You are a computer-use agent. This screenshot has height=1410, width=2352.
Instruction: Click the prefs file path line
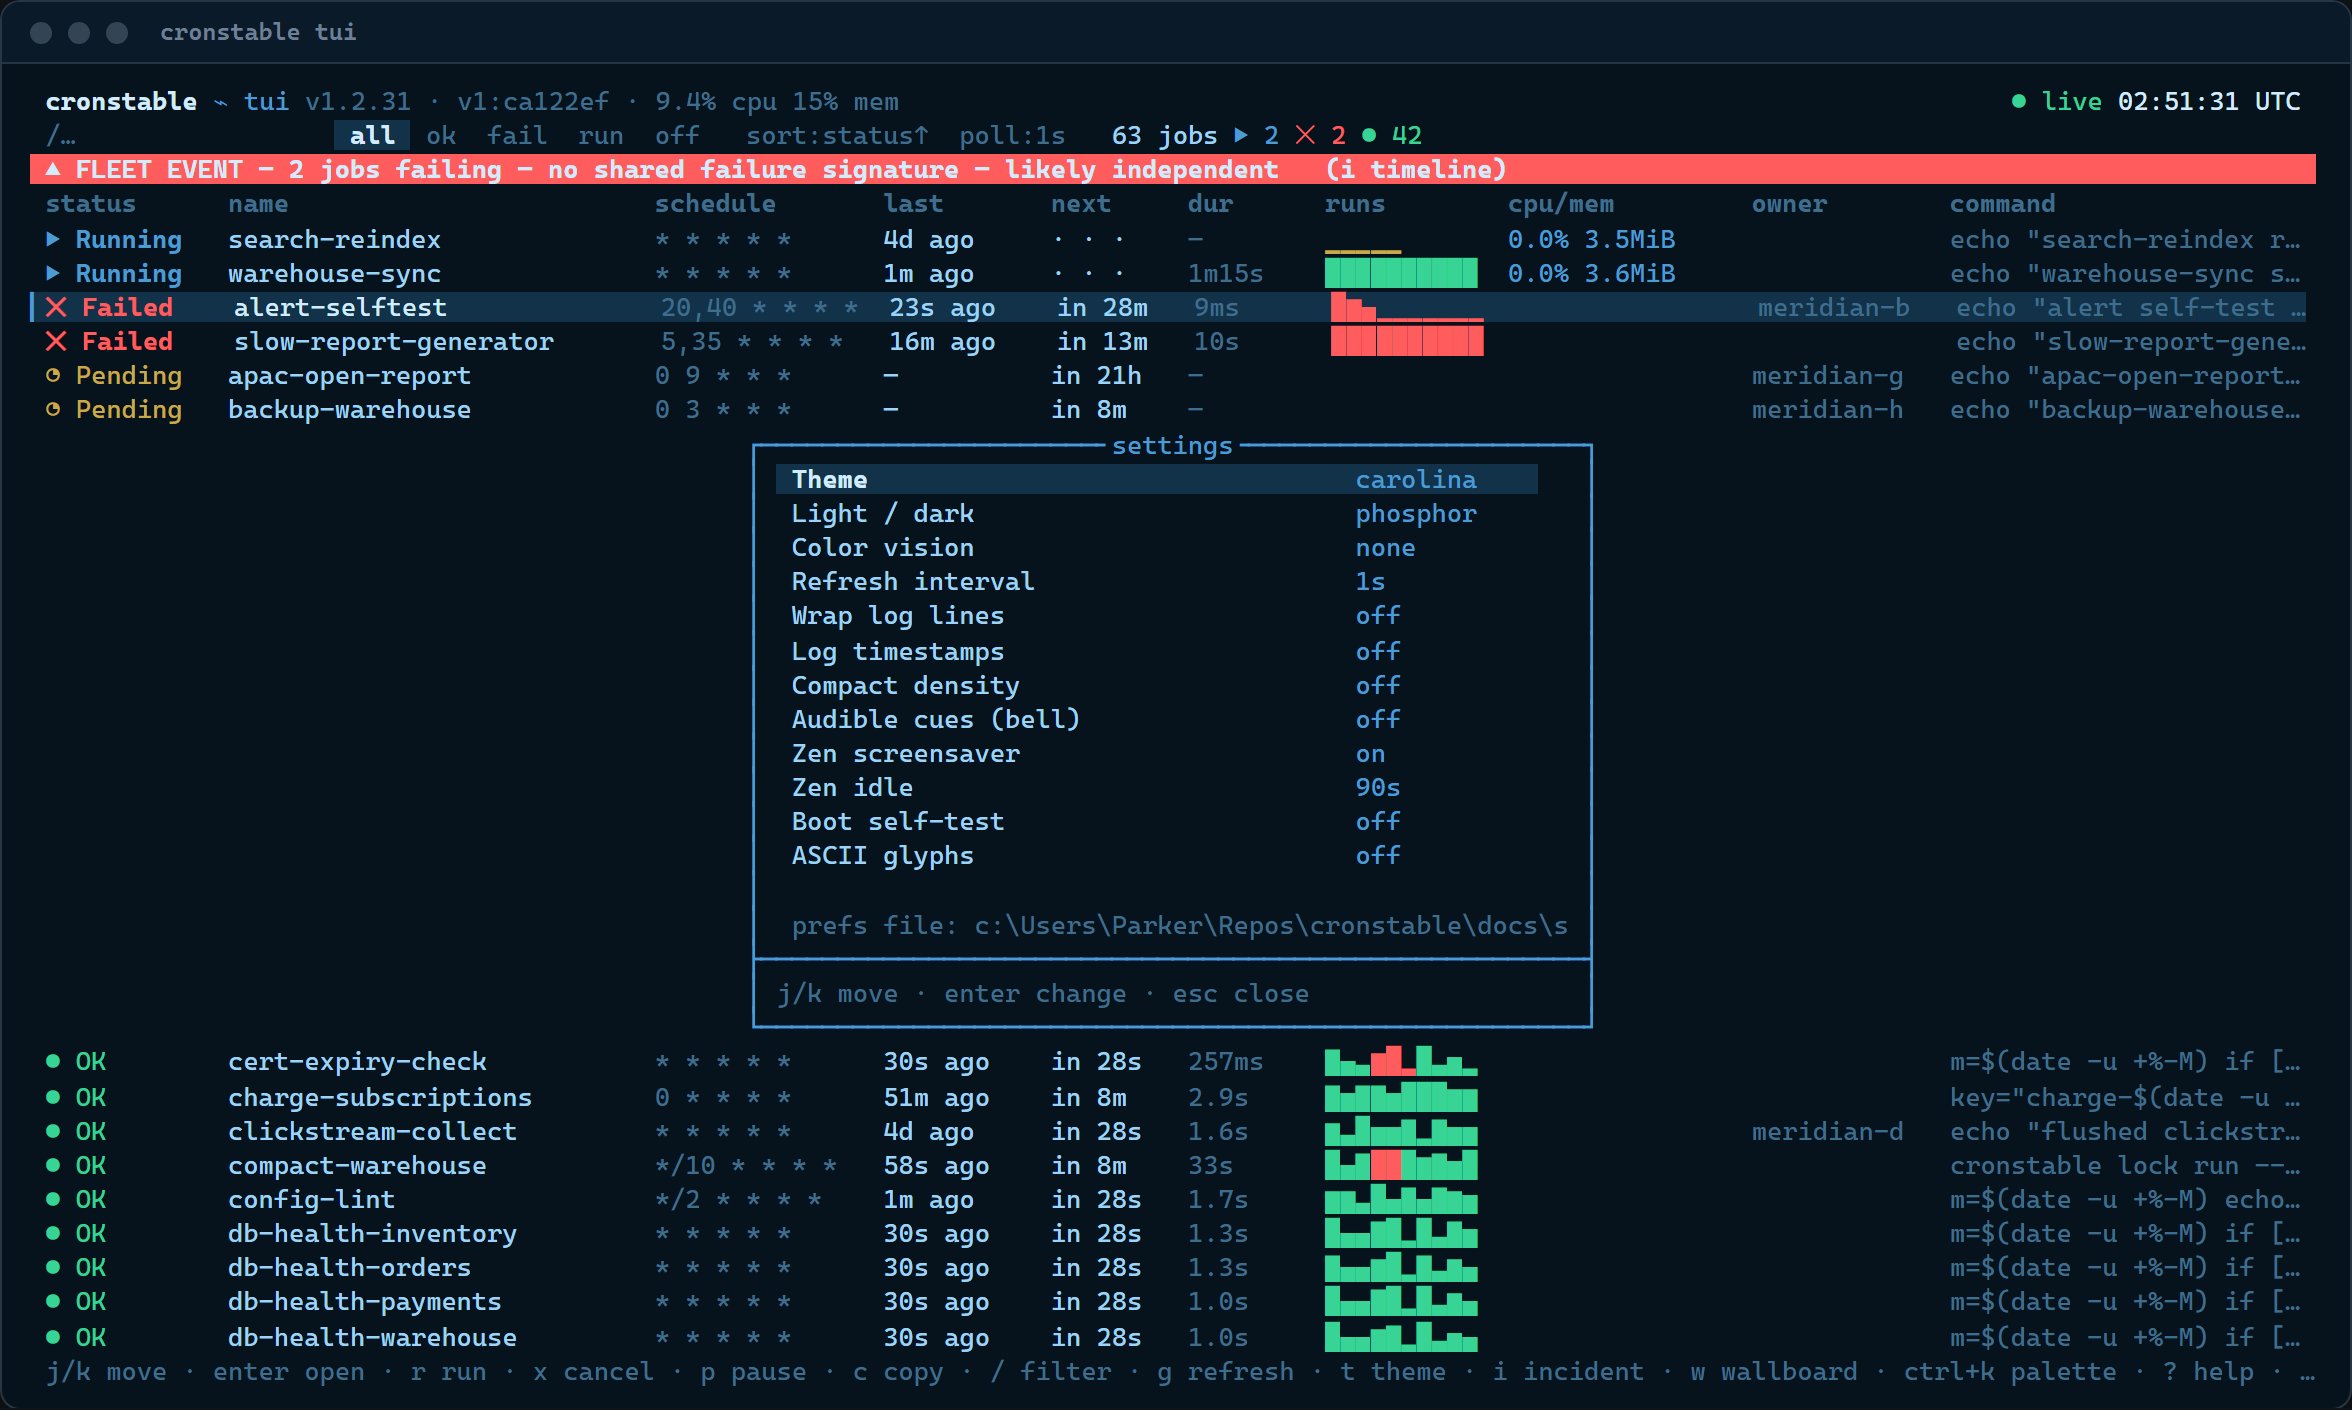click(1179, 925)
